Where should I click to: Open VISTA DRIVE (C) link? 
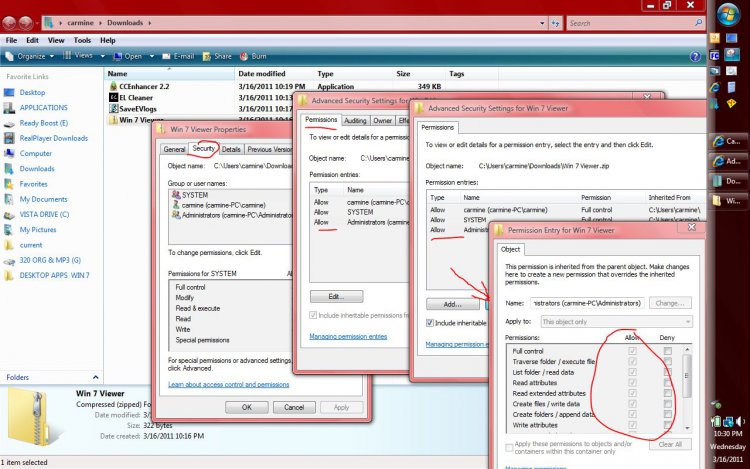point(44,215)
